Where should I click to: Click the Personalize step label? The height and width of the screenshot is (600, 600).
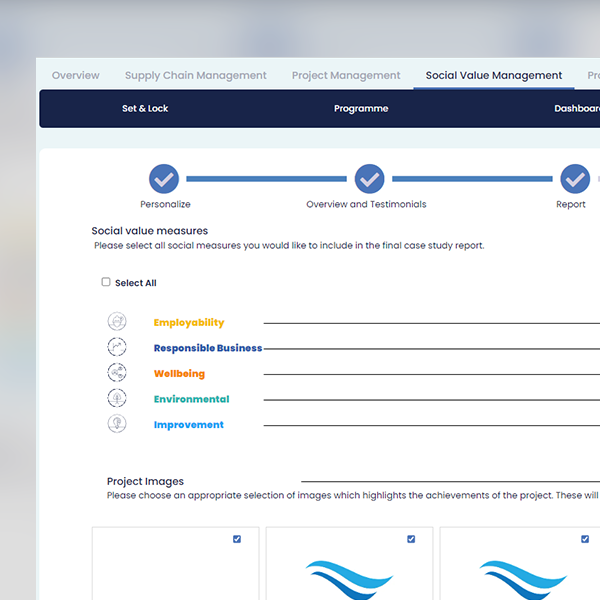pos(165,204)
